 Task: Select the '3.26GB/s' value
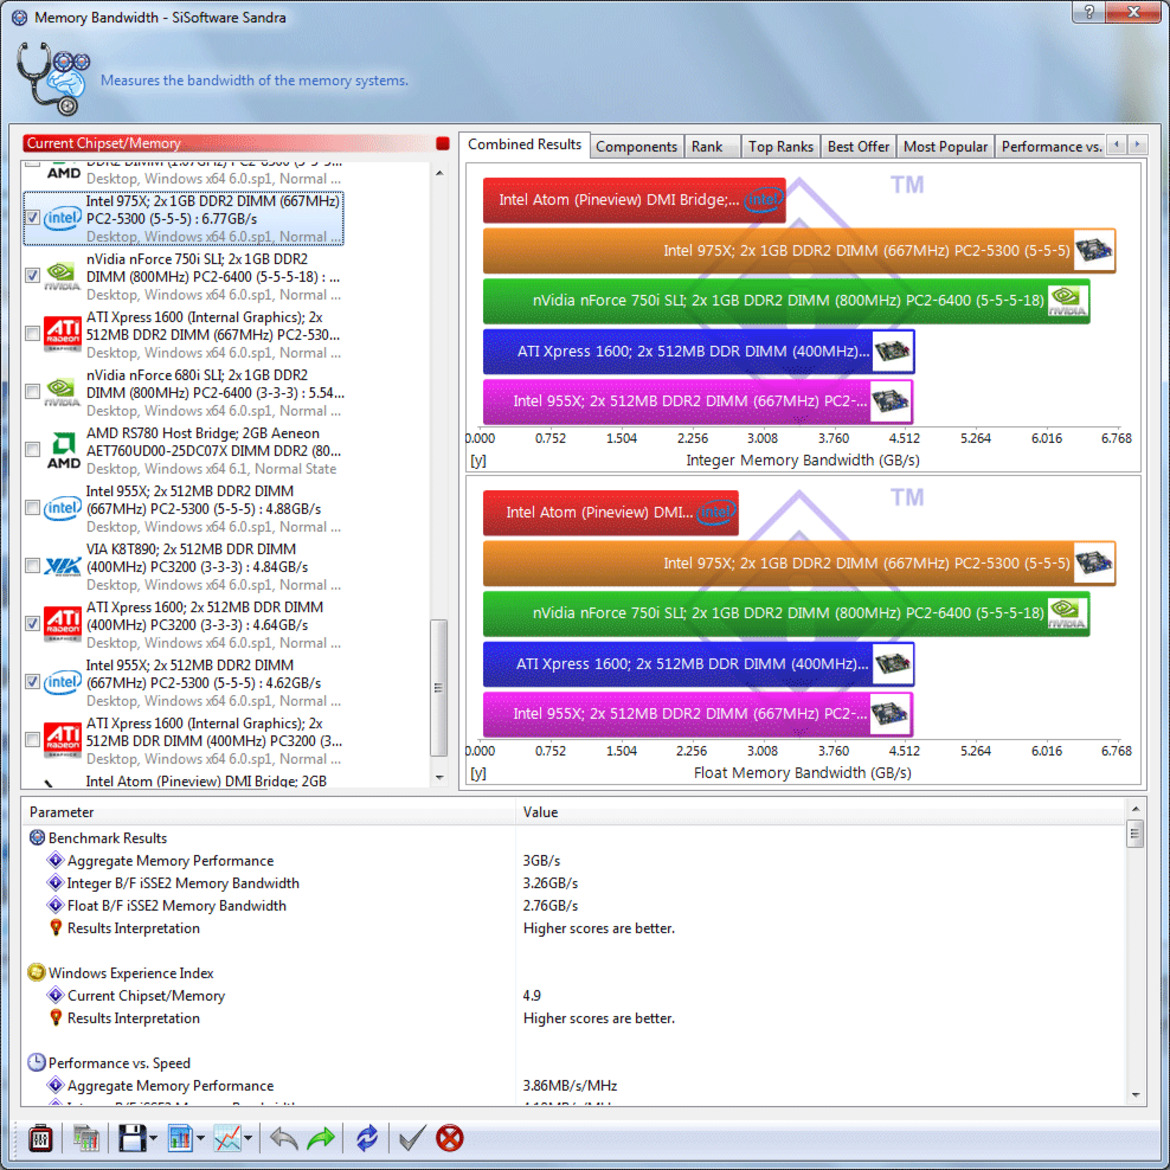(x=551, y=883)
